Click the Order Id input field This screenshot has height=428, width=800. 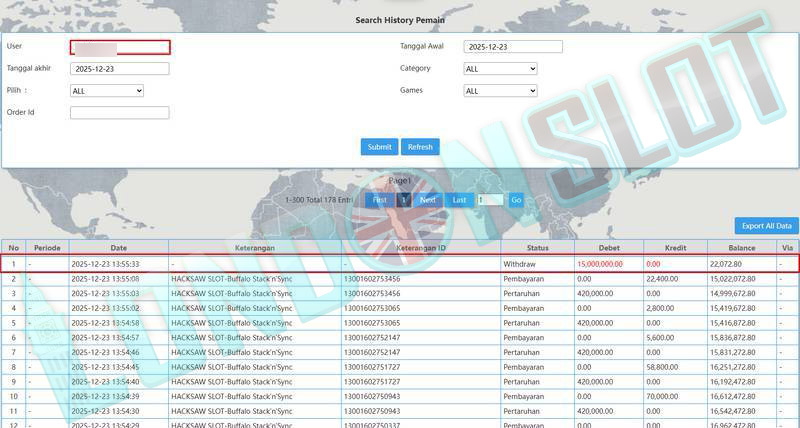click(120, 113)
